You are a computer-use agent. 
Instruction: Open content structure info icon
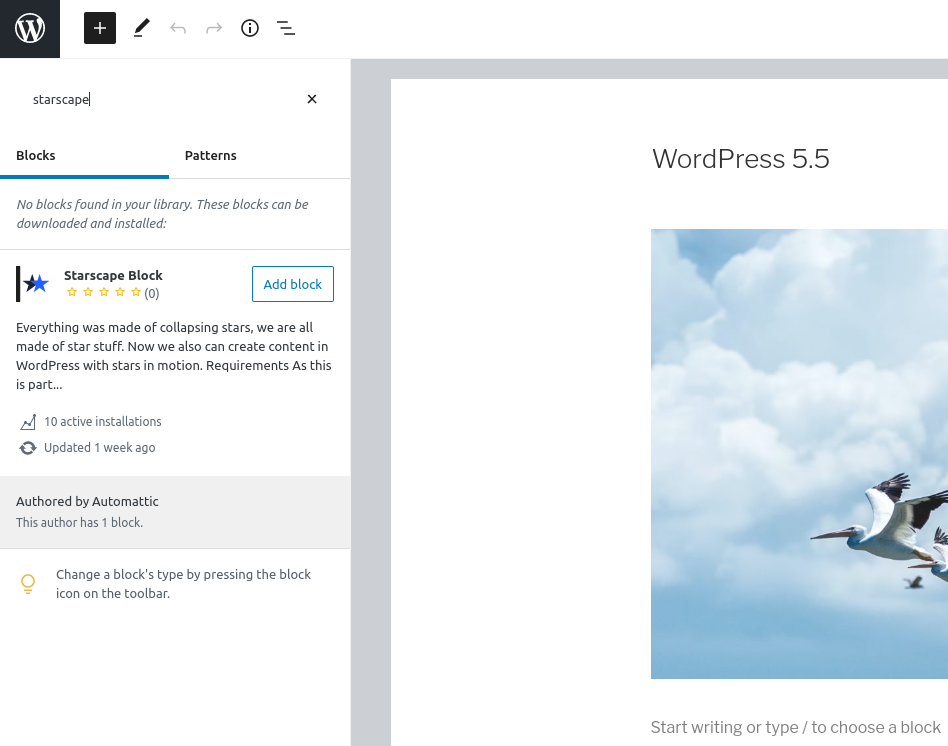[250, 28]
